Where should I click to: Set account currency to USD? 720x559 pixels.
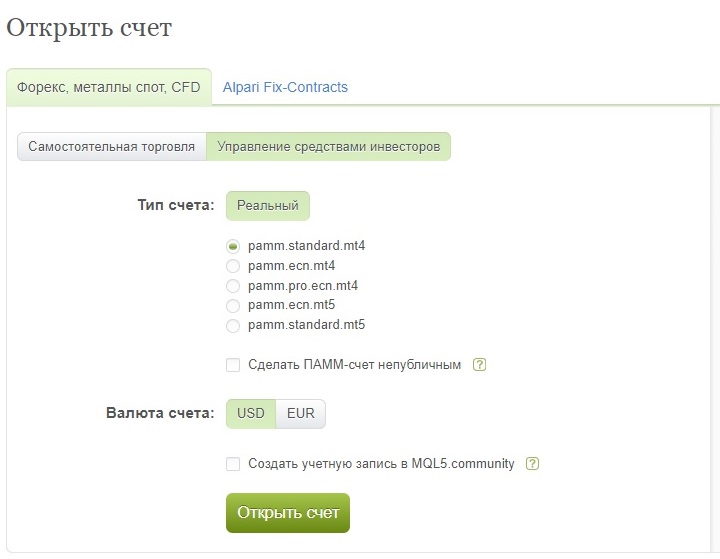click(x=251, y=414)
